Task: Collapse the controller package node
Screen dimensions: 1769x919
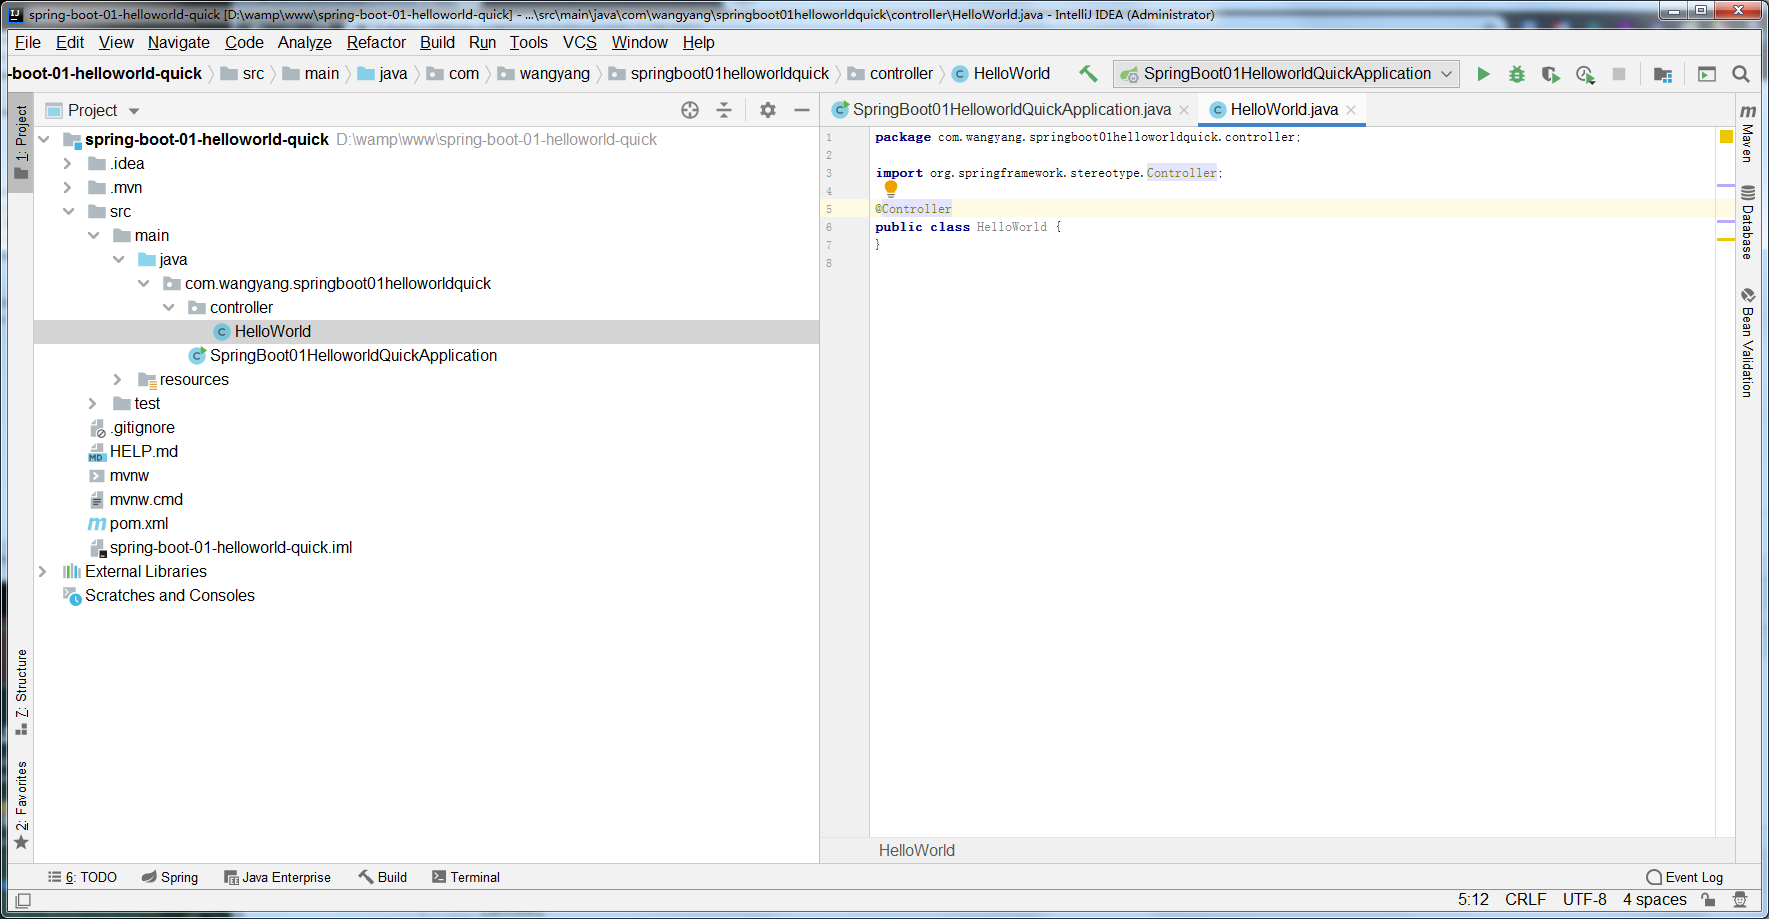Action: point(168,307)
